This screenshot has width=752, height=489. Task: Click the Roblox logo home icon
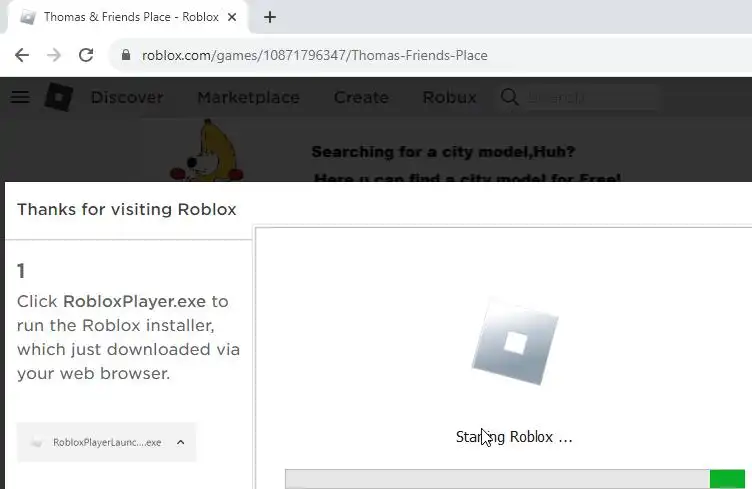click(59, 97)
